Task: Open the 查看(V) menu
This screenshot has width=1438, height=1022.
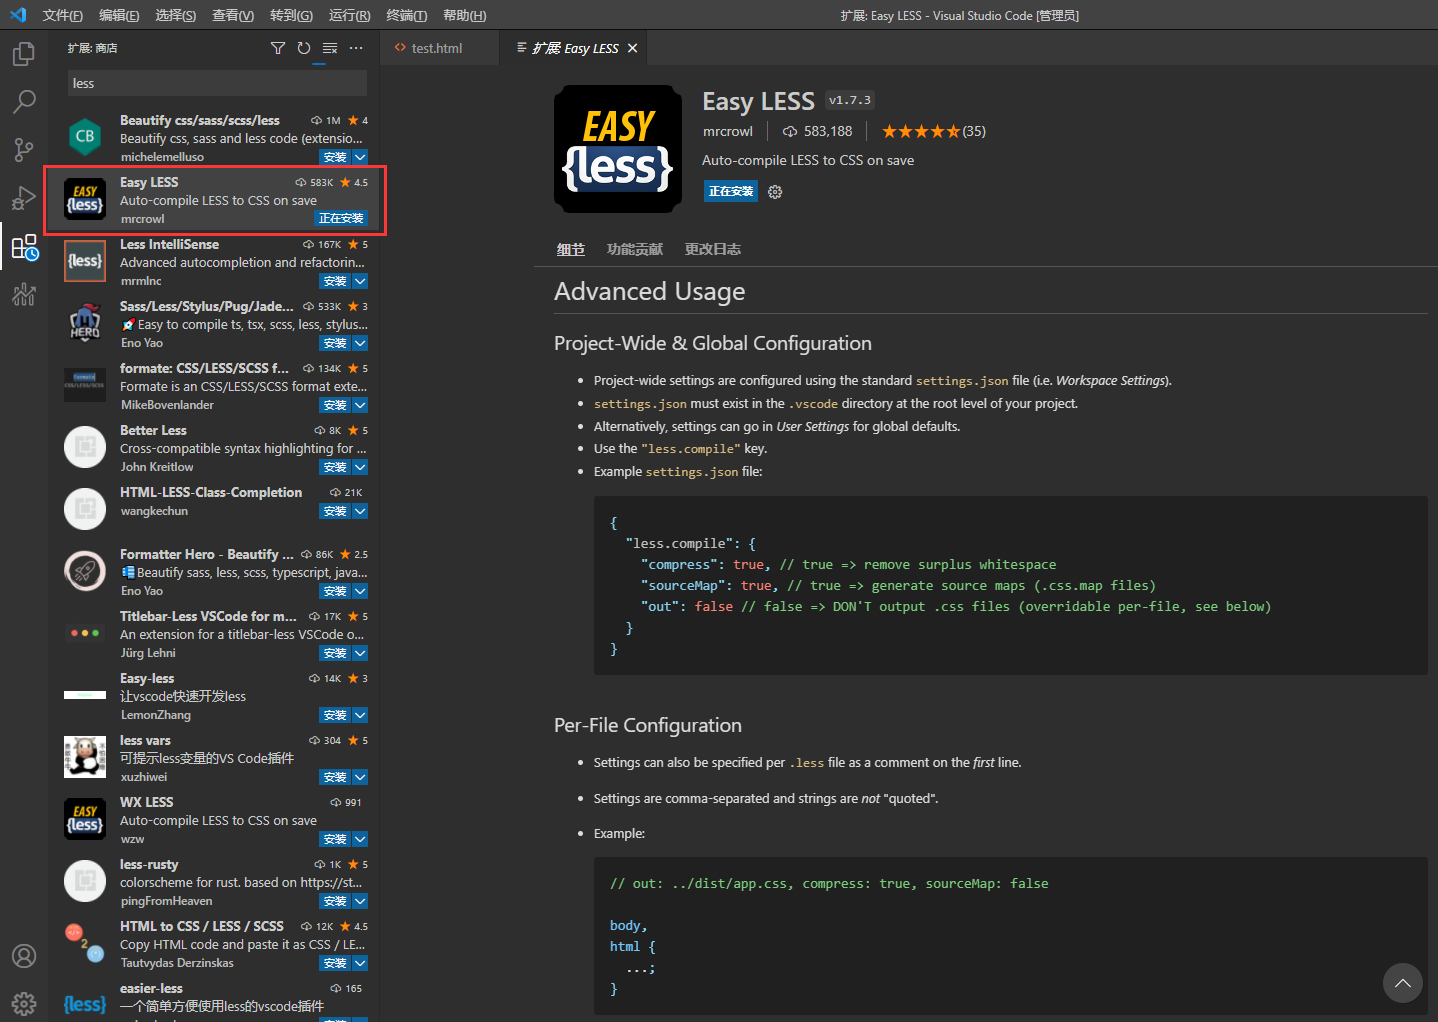Action: coord(233,15)
